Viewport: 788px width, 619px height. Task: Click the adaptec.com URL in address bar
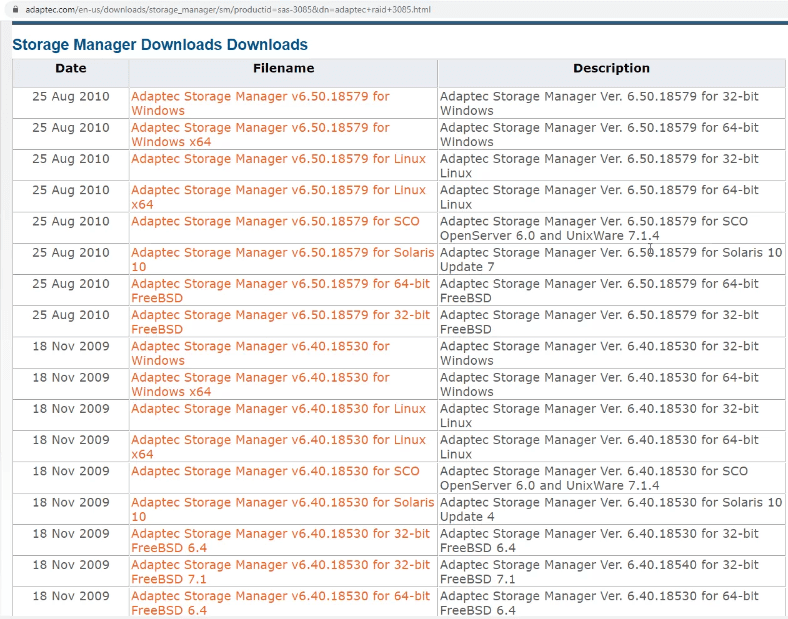click(x=228, y=10)
